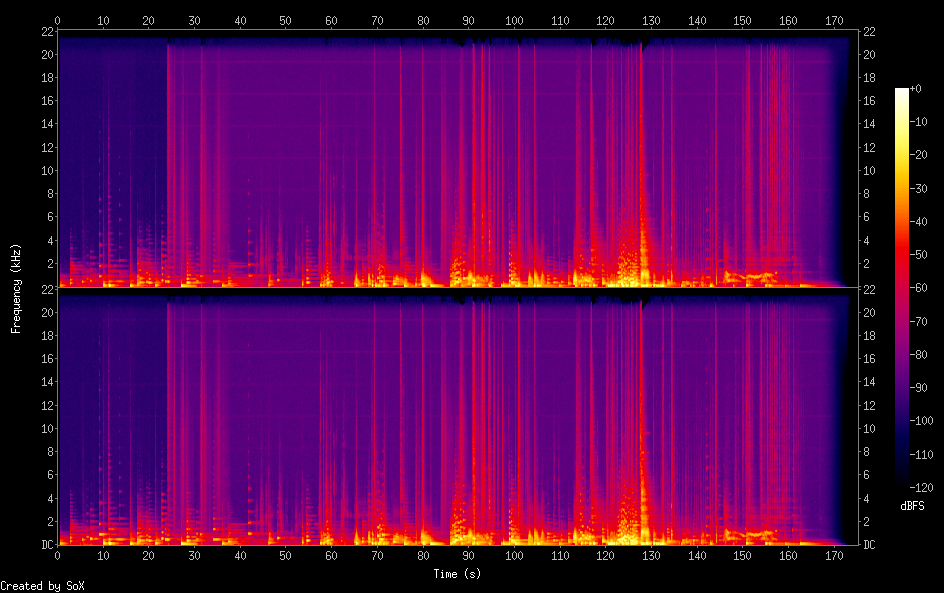Click the color scale gradient bar
The height and width of the screenshot is (593, 944).
pyautogui.click(x=902, y=288)
